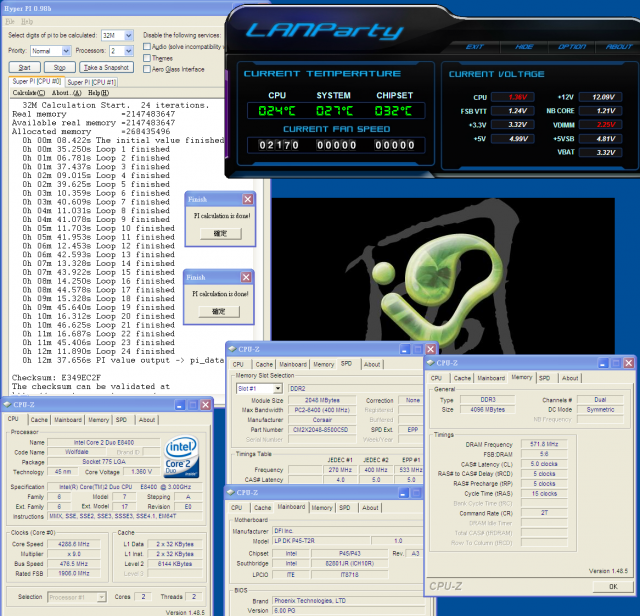
Task: Open Mainboard tab in CPU-Z processor window
Action: [68, 420]
